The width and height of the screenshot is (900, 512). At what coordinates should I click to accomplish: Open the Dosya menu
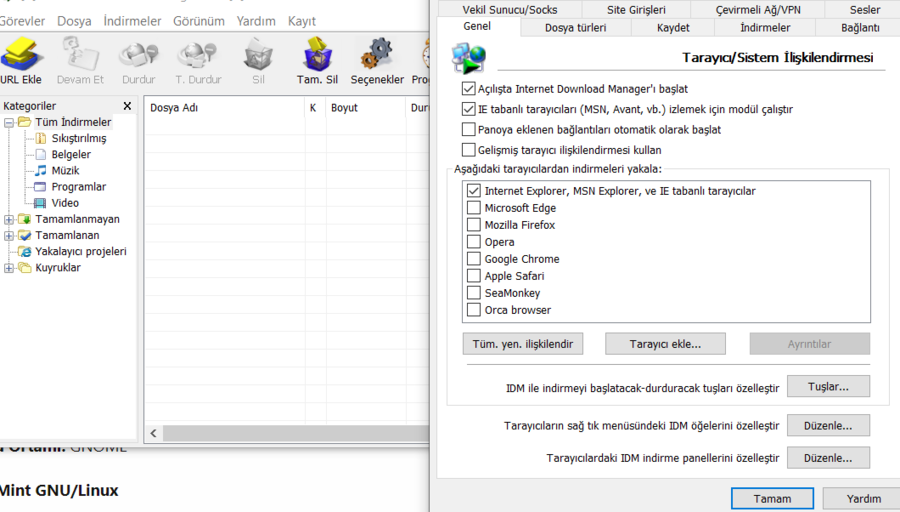[74, 21]
